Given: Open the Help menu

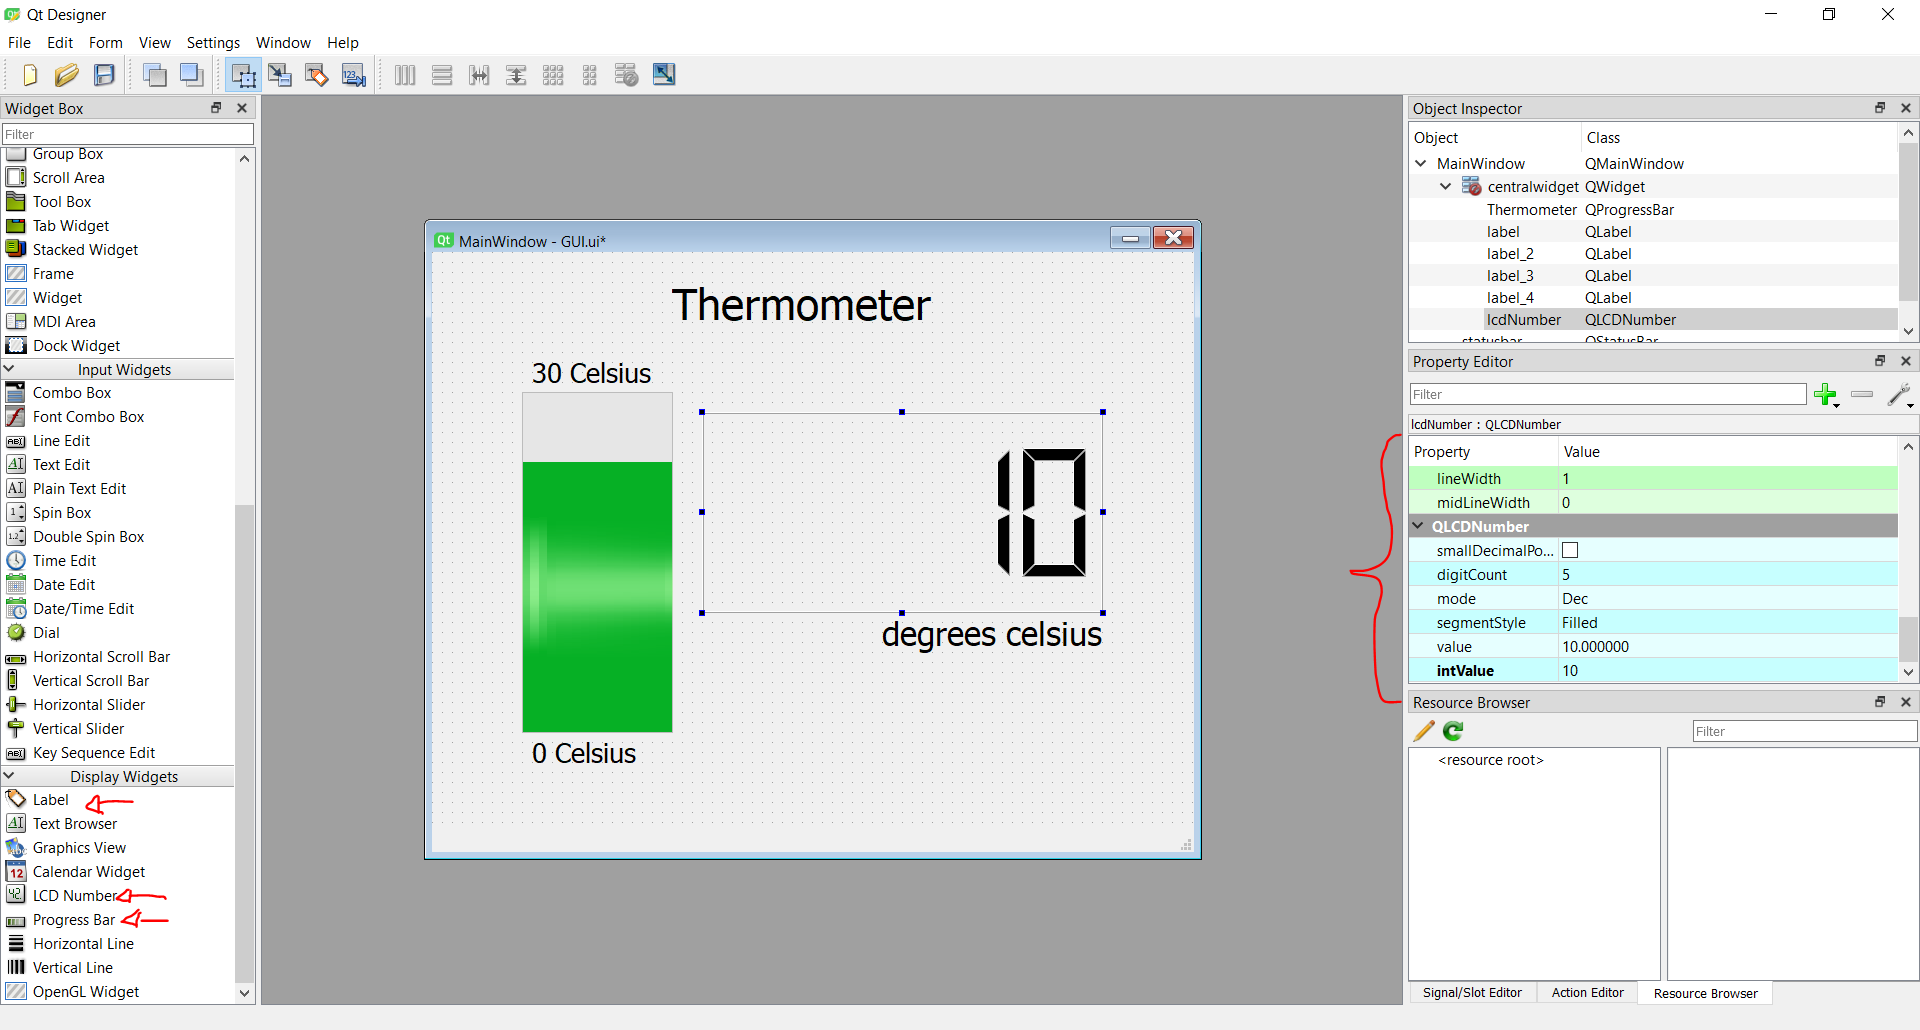Looking at the screenshot, I should [x=343, y=42].
